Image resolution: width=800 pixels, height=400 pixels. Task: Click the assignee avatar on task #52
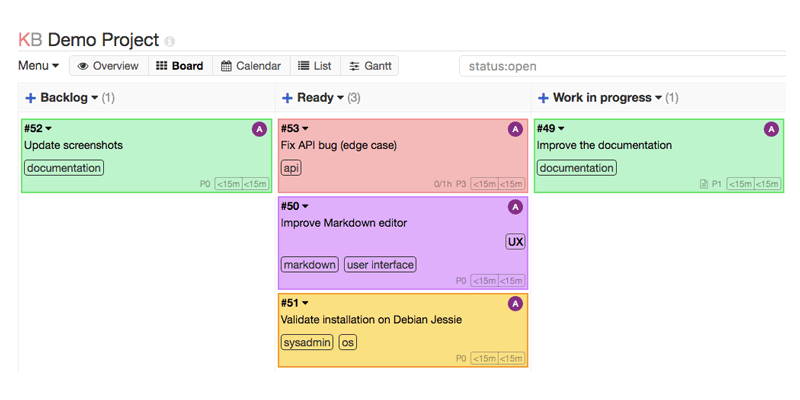click(259, 129)
